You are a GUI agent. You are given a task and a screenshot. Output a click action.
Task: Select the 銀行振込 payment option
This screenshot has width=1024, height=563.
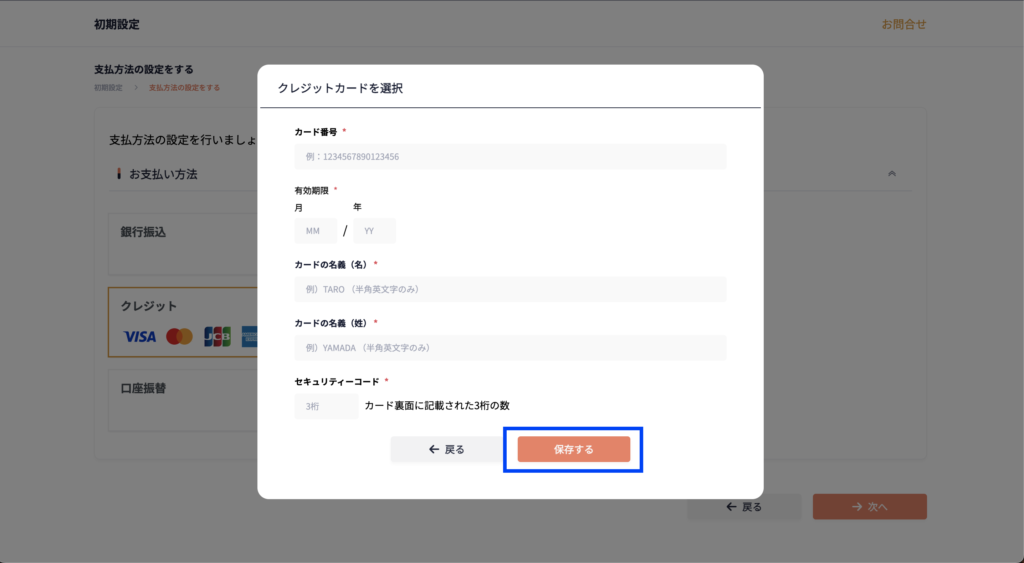[x=180, y=240]
